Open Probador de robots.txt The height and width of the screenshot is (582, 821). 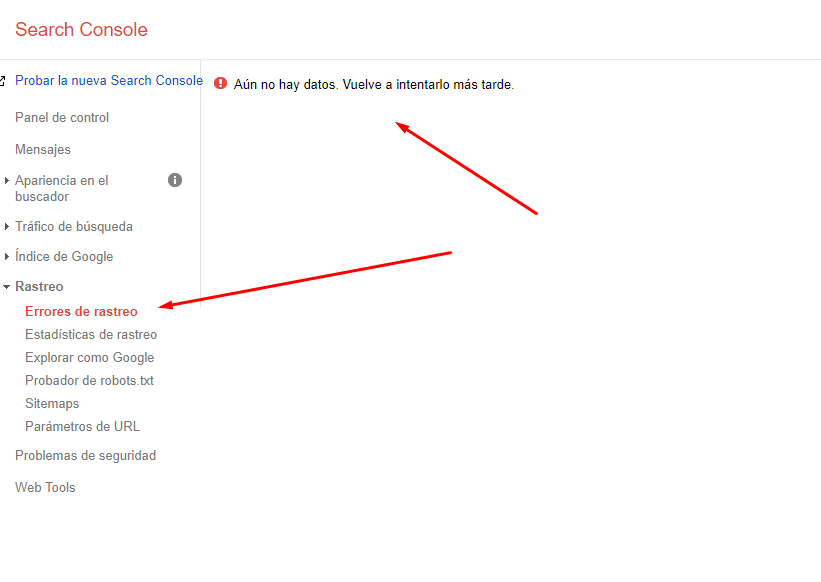click(90, 380)
